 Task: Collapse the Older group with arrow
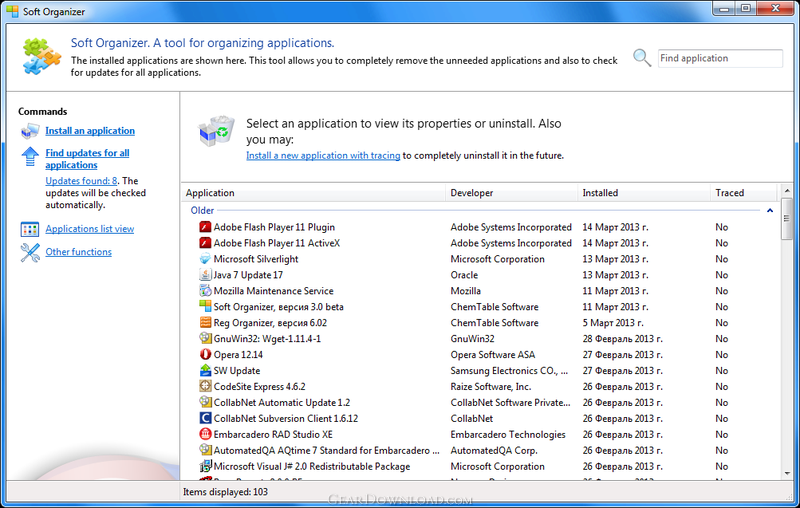tap(770, 210)
